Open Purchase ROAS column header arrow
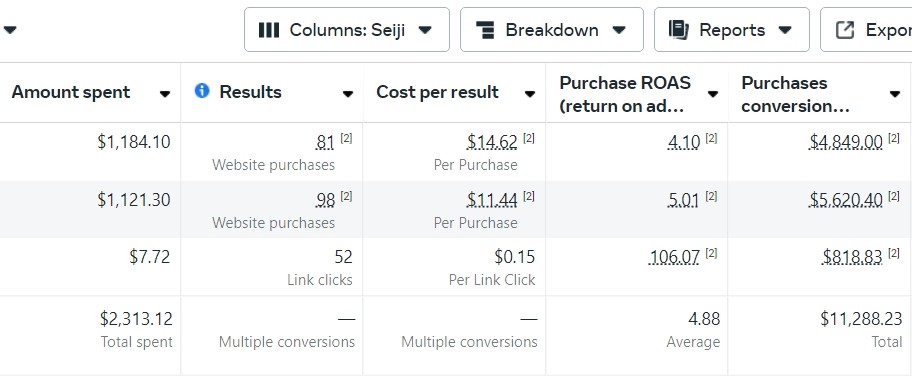 tap(712, 94)
